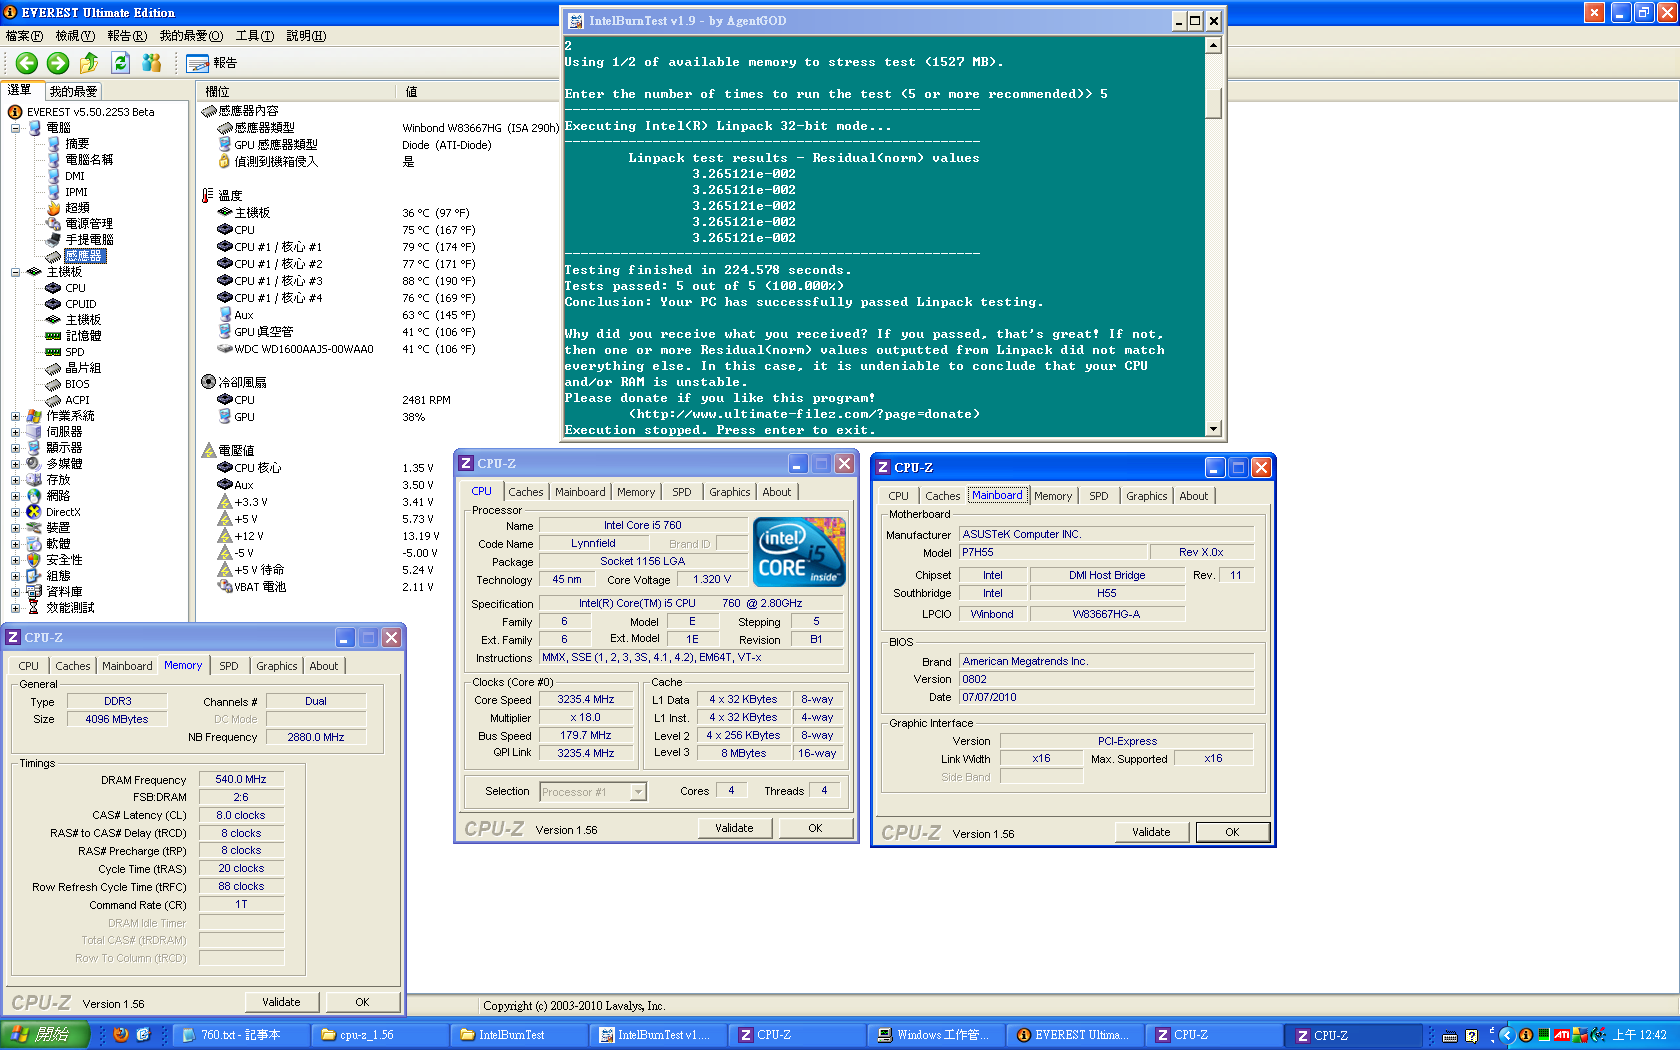This screenshot has height=1050, width=1680.
Task: Open the 工具(T) menu
Action: [x=255, y=36]
